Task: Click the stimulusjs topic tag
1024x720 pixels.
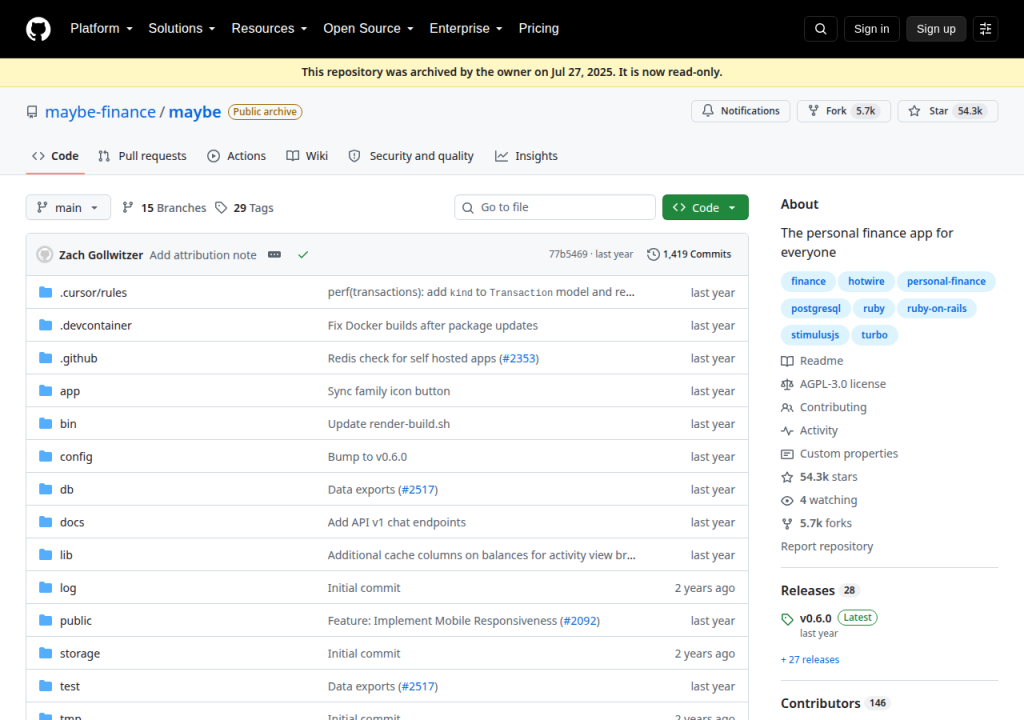Action: pyautogui.click(x=815, y=335)
